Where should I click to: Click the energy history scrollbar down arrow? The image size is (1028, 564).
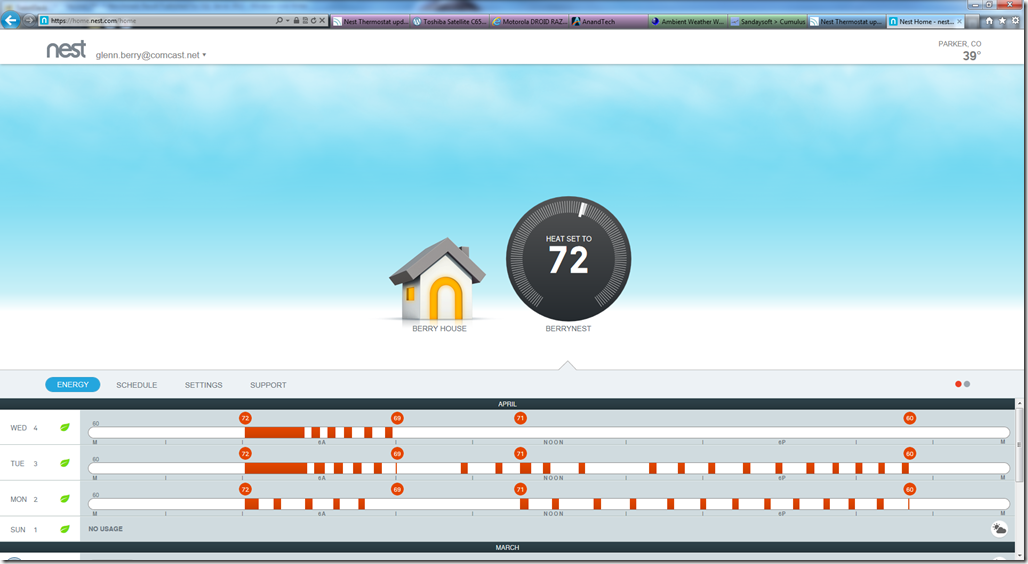tap(1020, 555)
